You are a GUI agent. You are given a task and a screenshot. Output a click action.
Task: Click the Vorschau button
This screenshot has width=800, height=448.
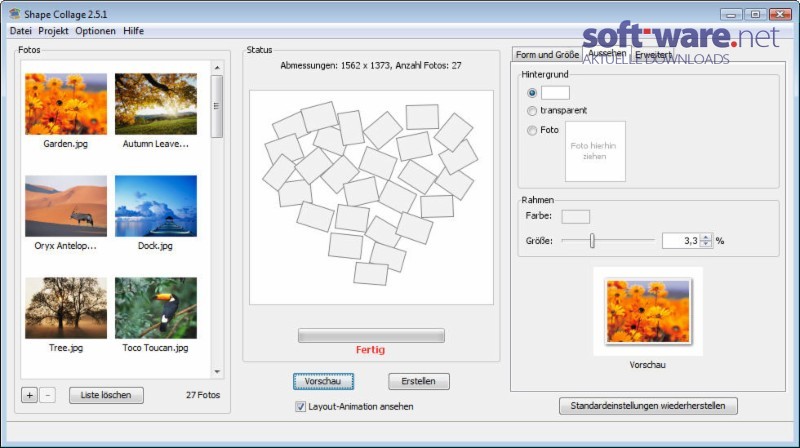click(x=323, y=381)
